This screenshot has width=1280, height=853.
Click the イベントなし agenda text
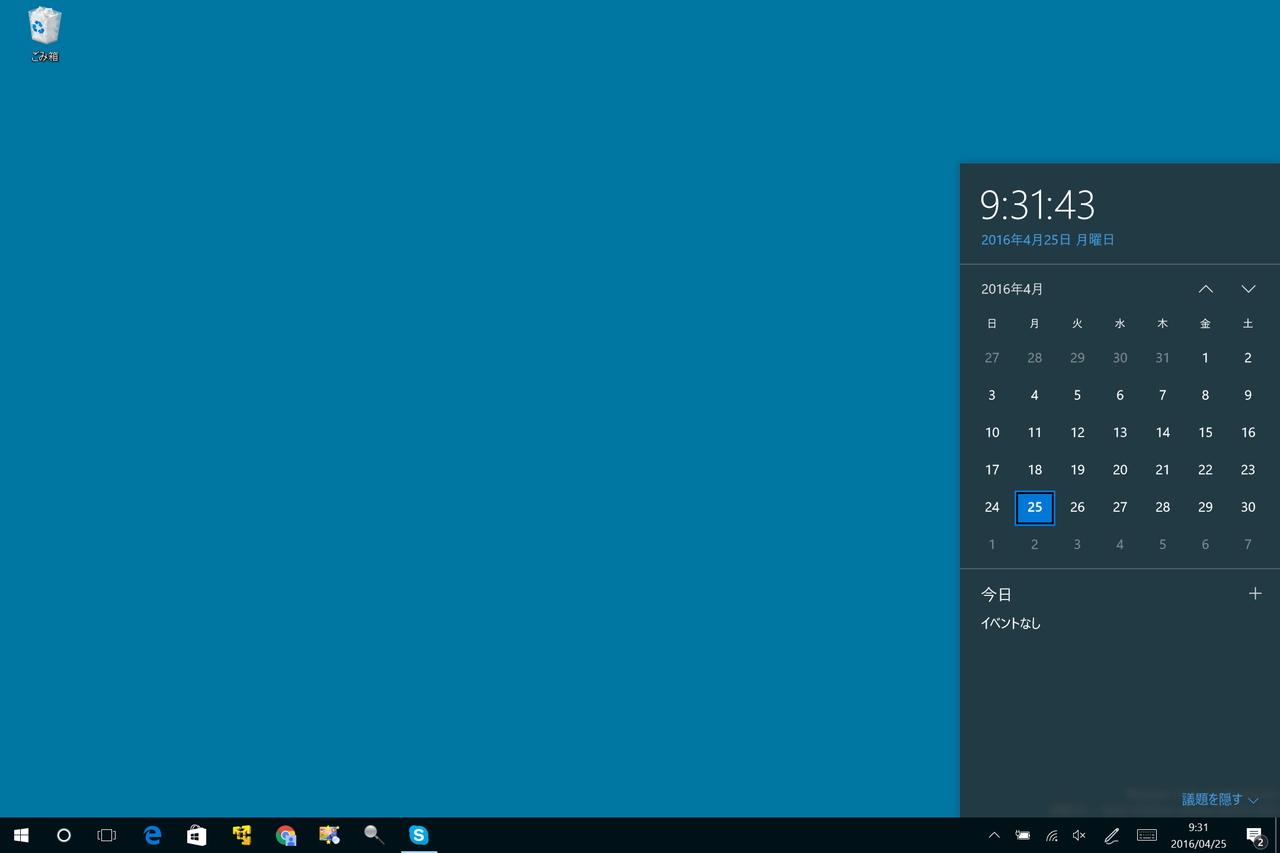click(1010, 624)
